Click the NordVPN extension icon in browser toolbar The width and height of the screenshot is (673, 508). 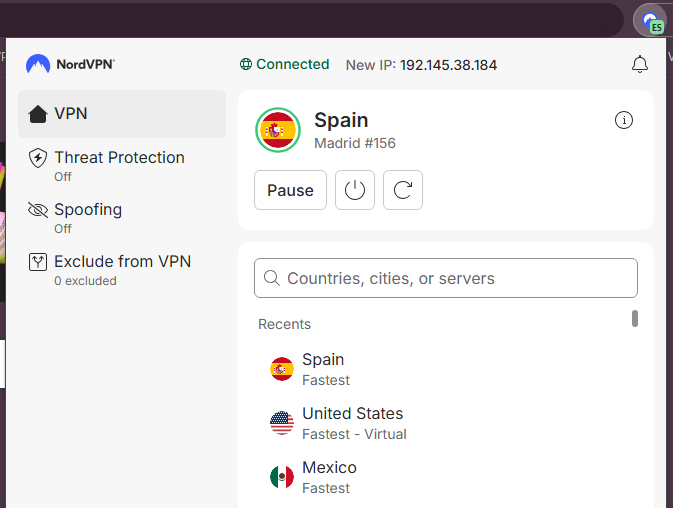click(x=651, y=20)
